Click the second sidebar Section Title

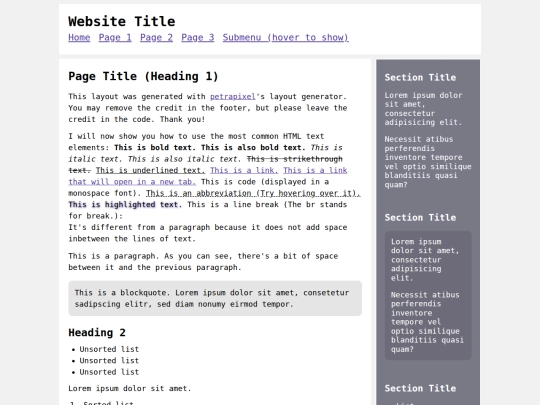pyautogui.click(x=420, y=218)
